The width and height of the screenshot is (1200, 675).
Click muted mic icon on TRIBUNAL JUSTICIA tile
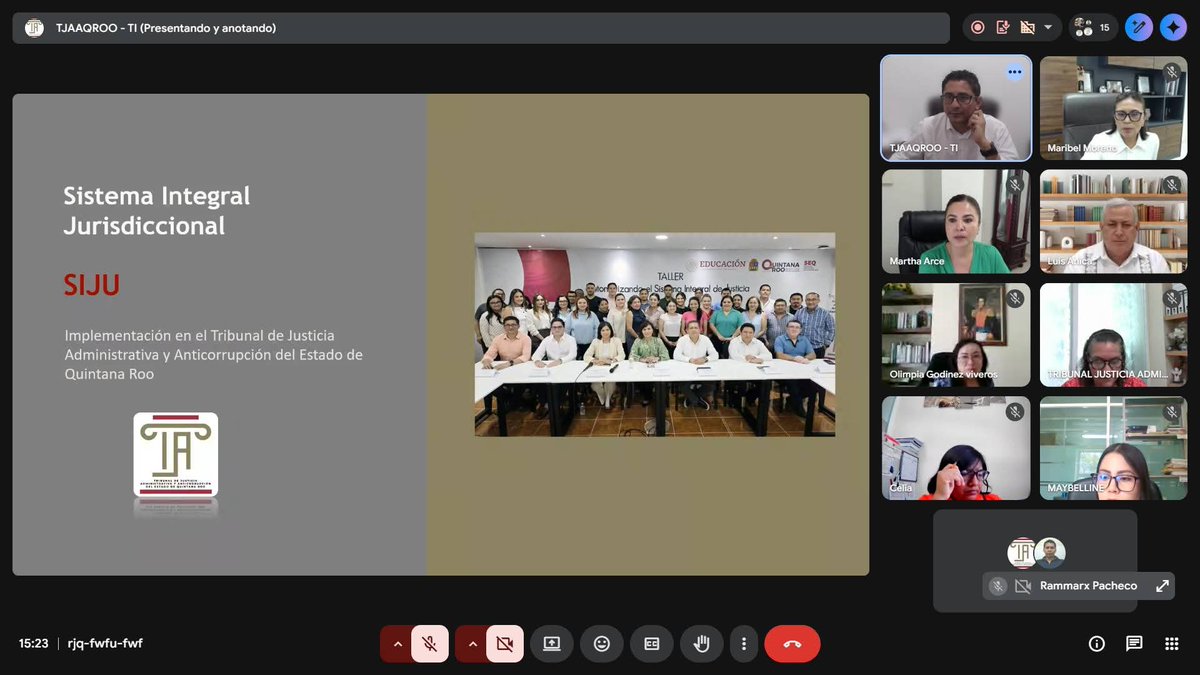point(1172,299)
